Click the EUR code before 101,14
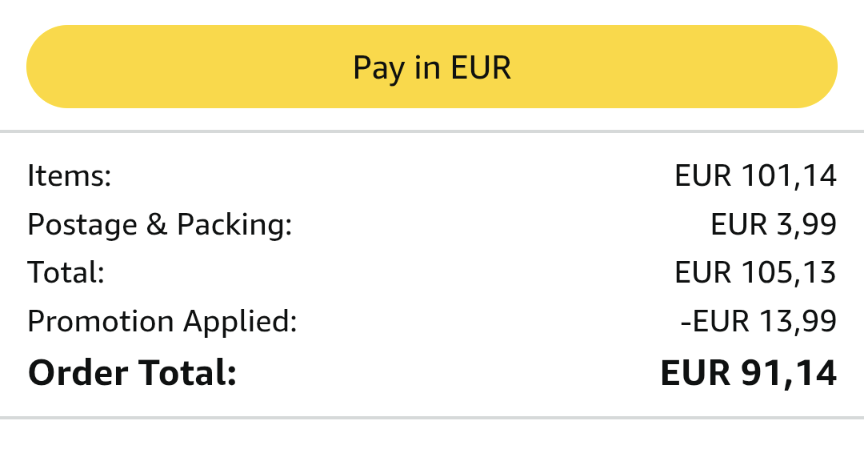This screenshot has height=452, width=864. [x=704, y=176]
